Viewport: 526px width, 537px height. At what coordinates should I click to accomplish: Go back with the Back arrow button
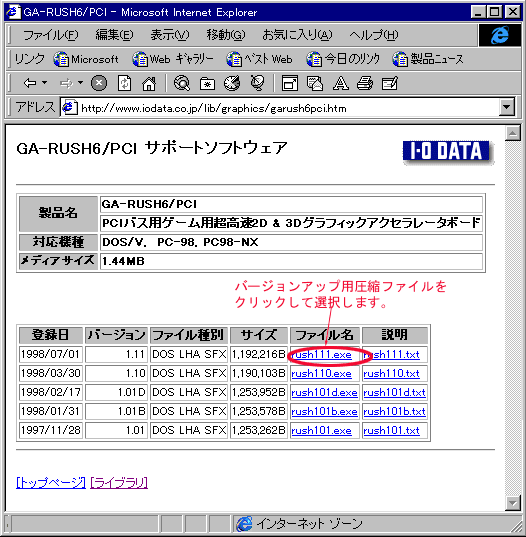[30, 83]
